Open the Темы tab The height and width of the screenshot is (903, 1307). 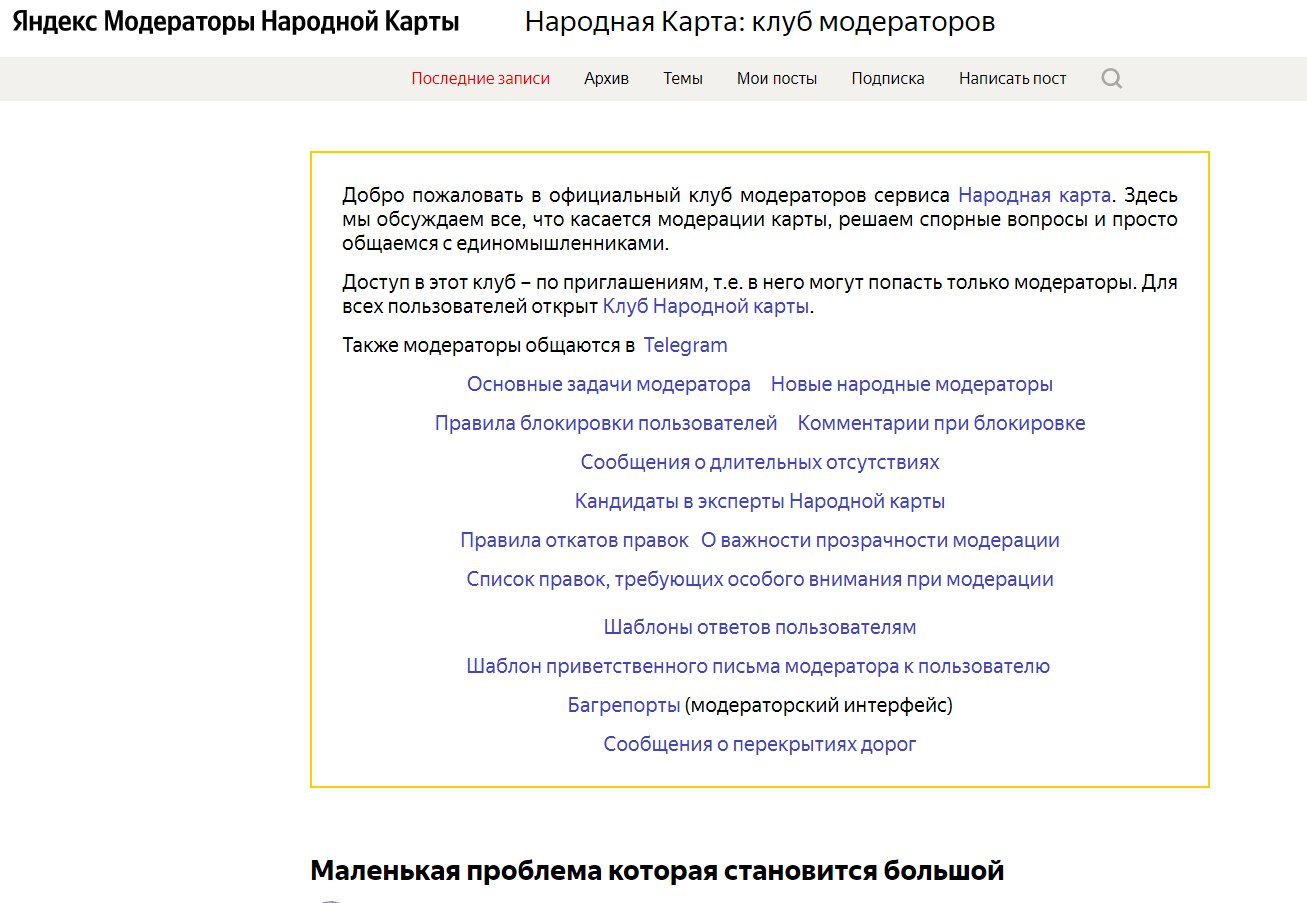(683, 78)
